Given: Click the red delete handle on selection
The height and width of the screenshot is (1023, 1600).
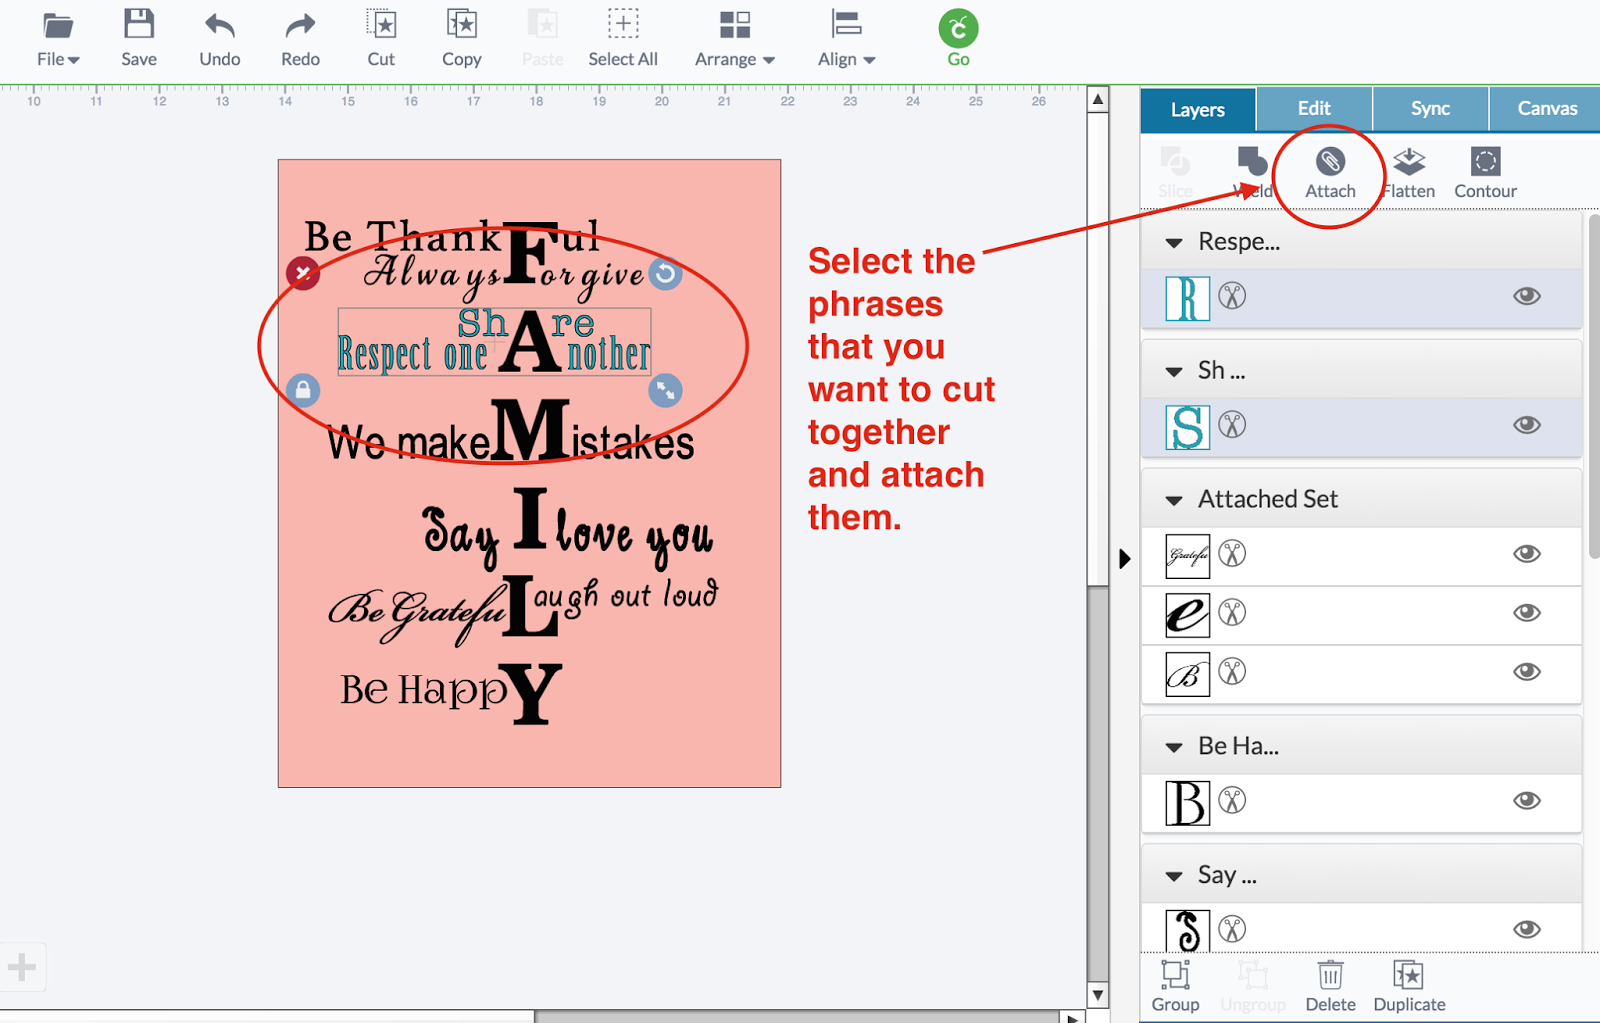Looking at the screenshot, I should [x=303, y=273].
